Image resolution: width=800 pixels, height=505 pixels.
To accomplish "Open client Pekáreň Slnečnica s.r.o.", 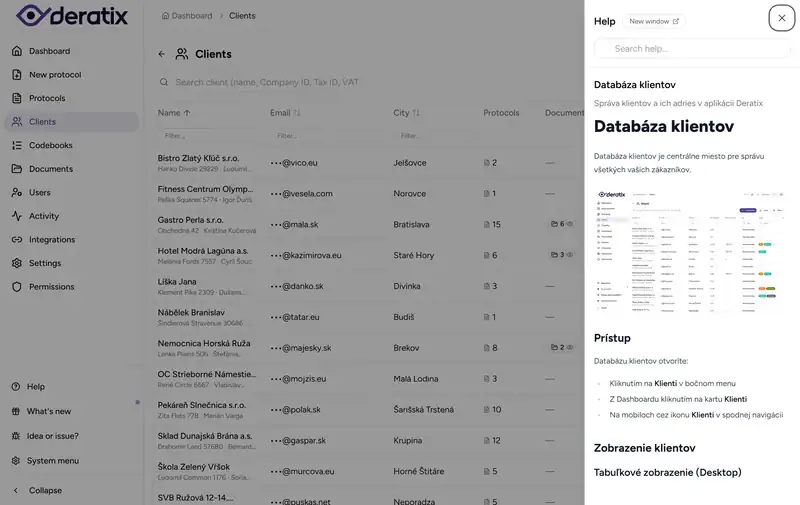I will (202, 405).
